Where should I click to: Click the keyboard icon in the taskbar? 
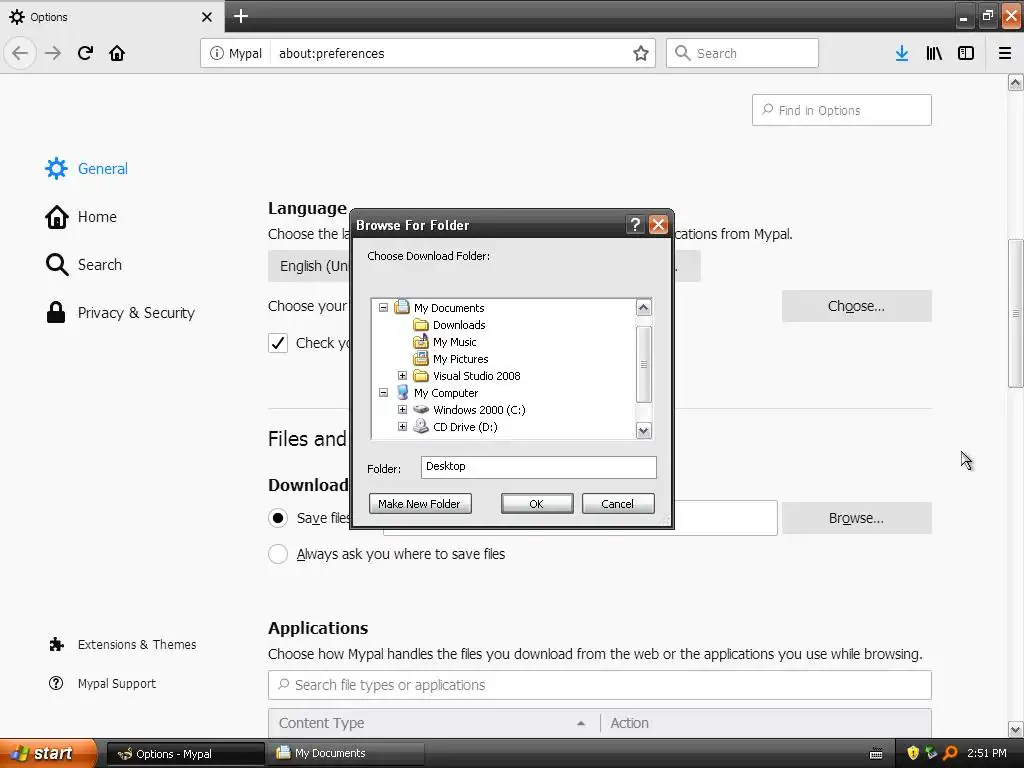coord(876,754)
